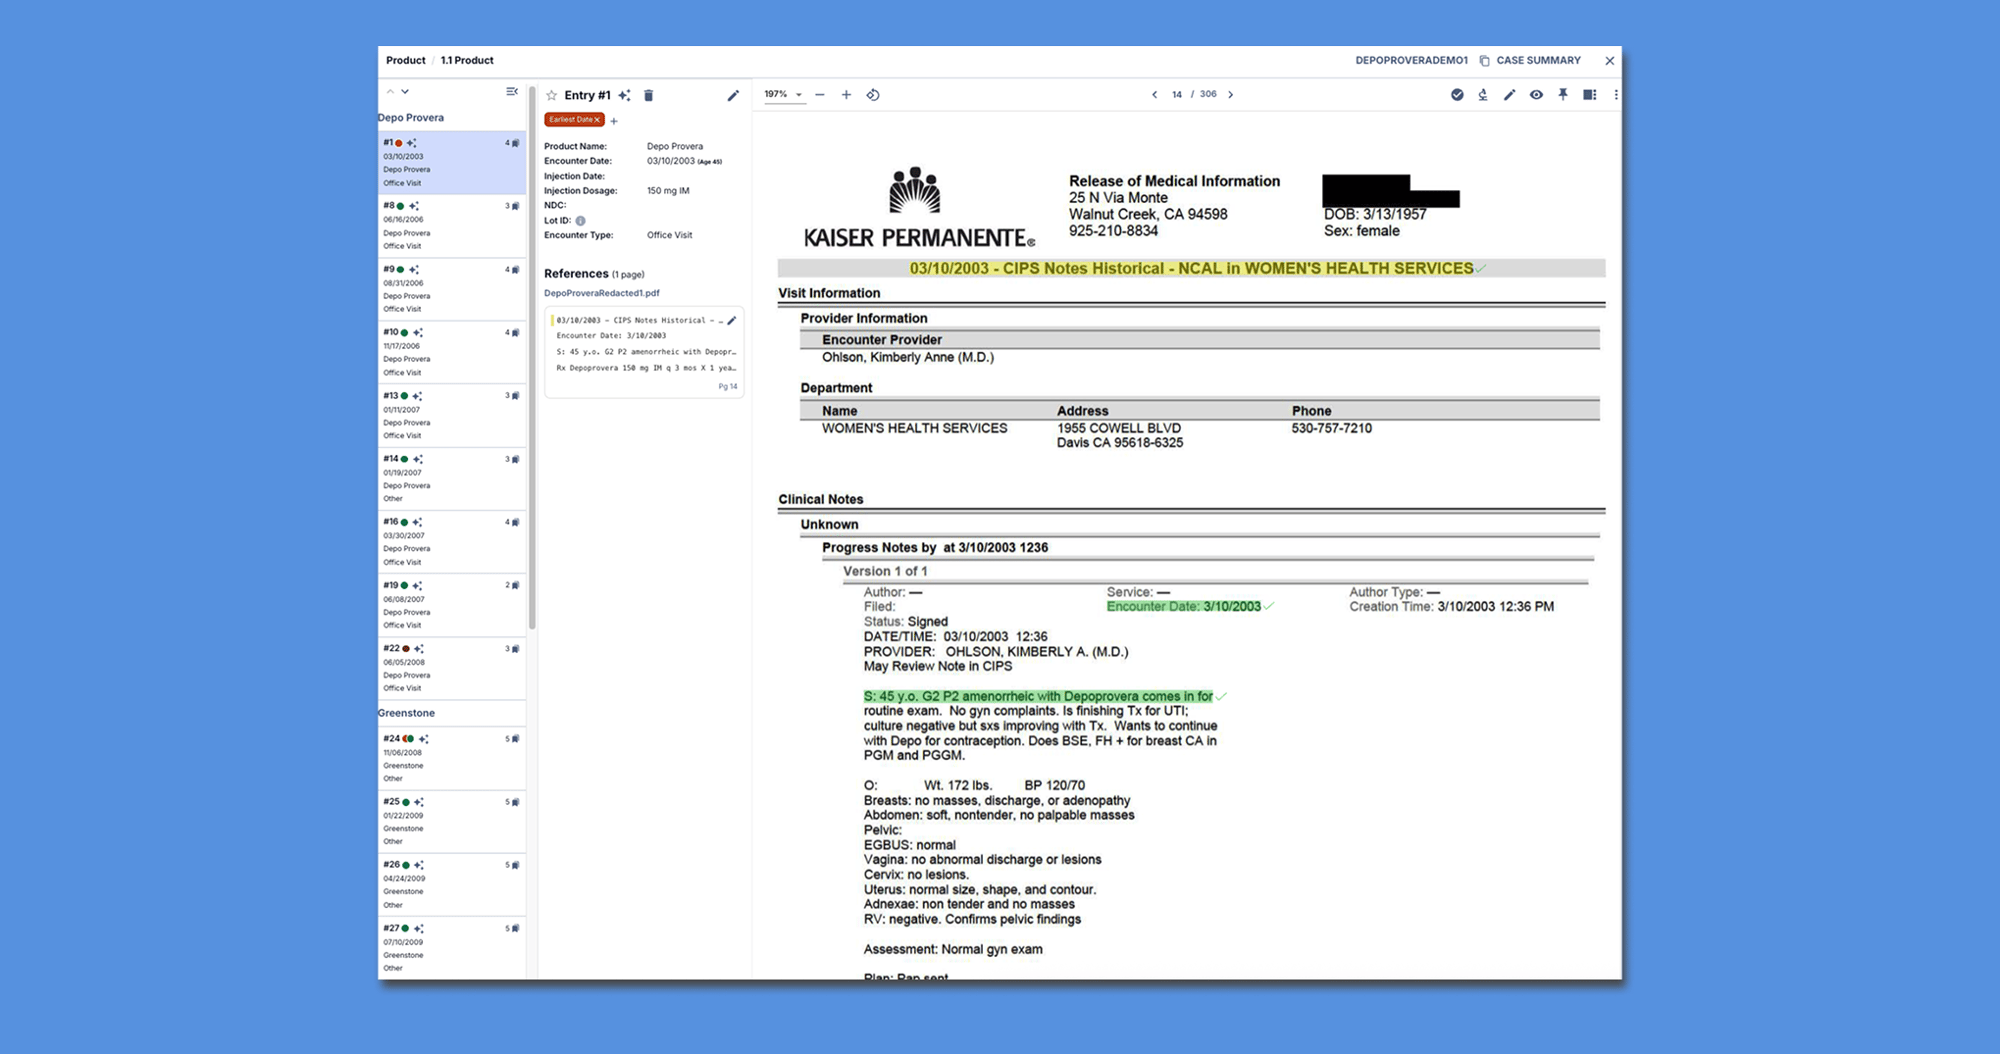Close the viewer with the X button
This screenshot has width=2000, height=1054.
[1609, 61]
